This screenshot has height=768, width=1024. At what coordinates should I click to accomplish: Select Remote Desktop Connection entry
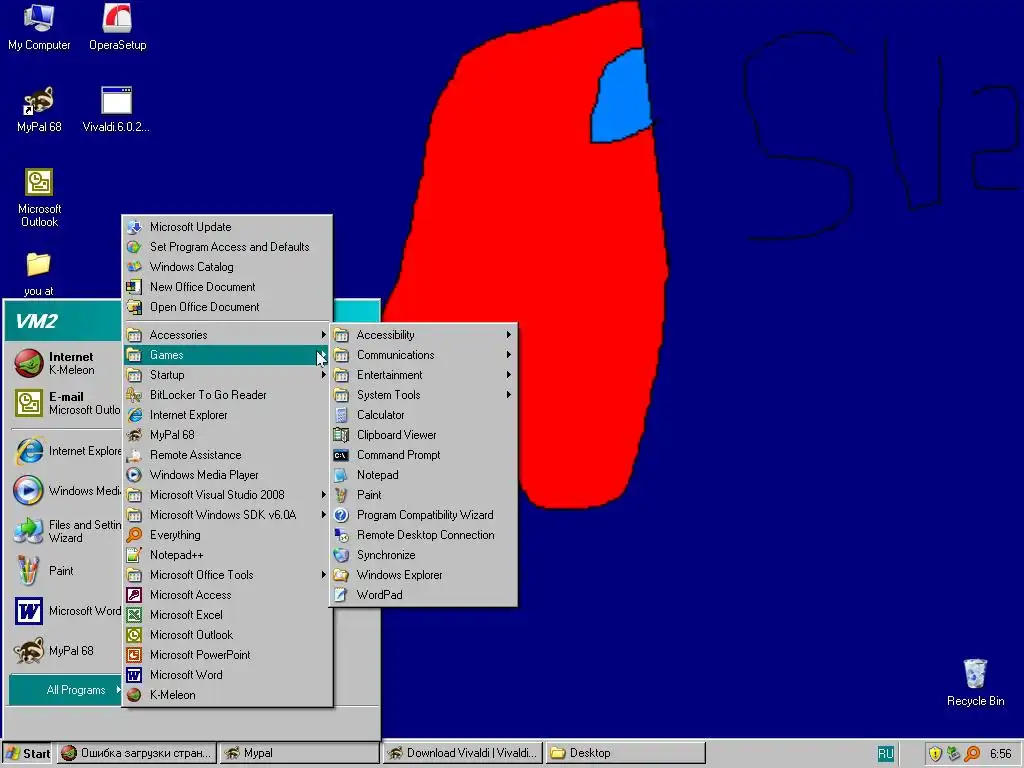424,535
